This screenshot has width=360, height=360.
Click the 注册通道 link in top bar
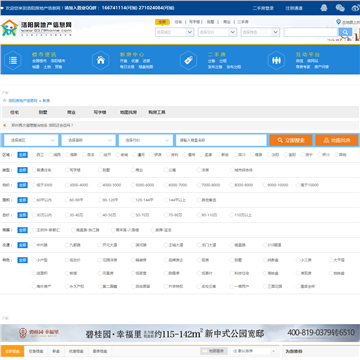click(294, 8)
